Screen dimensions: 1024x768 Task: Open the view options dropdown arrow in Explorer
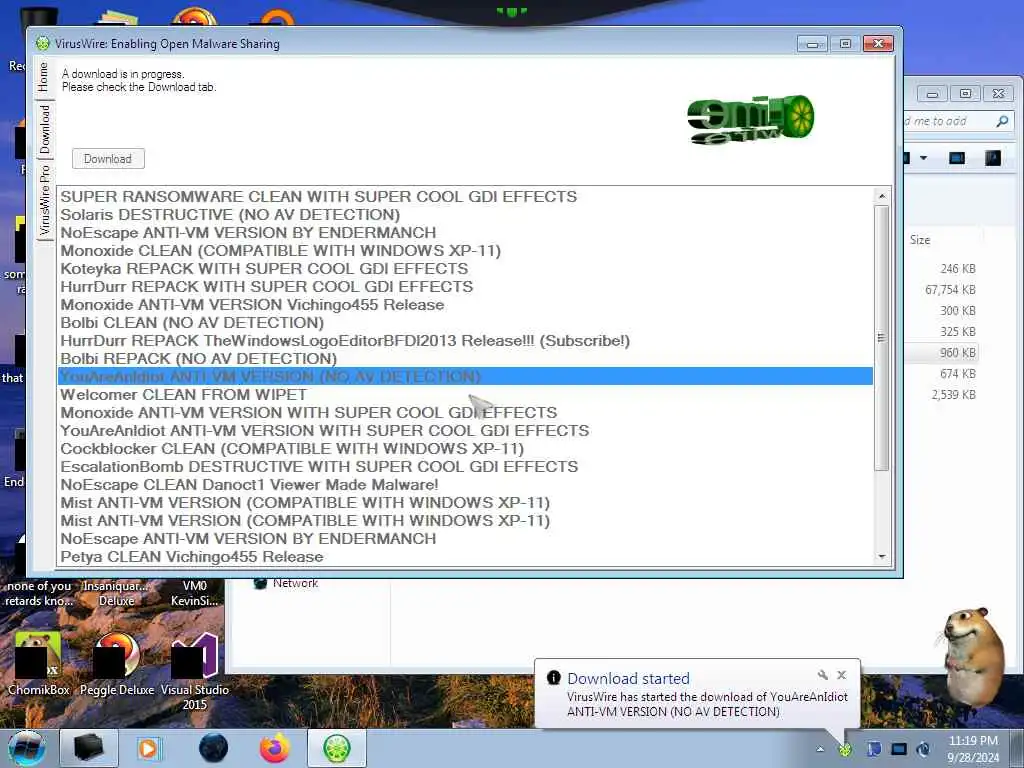(x=923, y=158)
